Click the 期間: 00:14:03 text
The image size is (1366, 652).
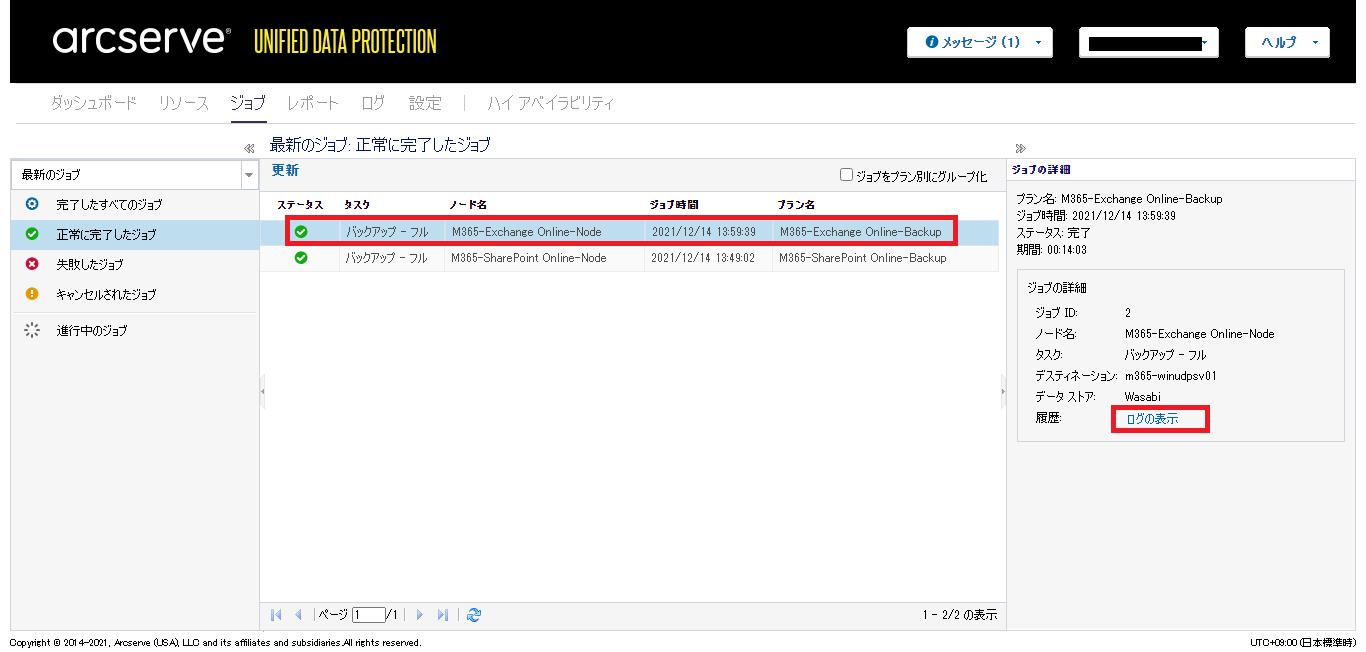1051,250
